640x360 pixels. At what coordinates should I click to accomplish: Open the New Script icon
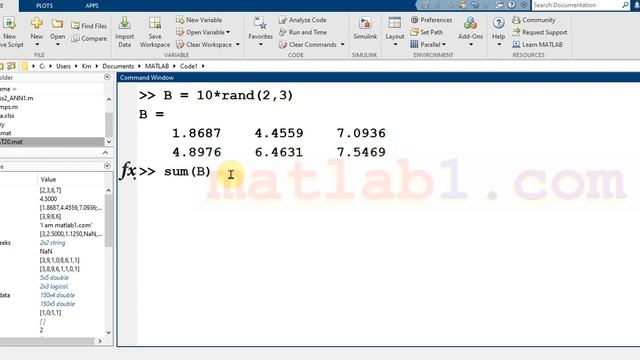tap(9, 24)
